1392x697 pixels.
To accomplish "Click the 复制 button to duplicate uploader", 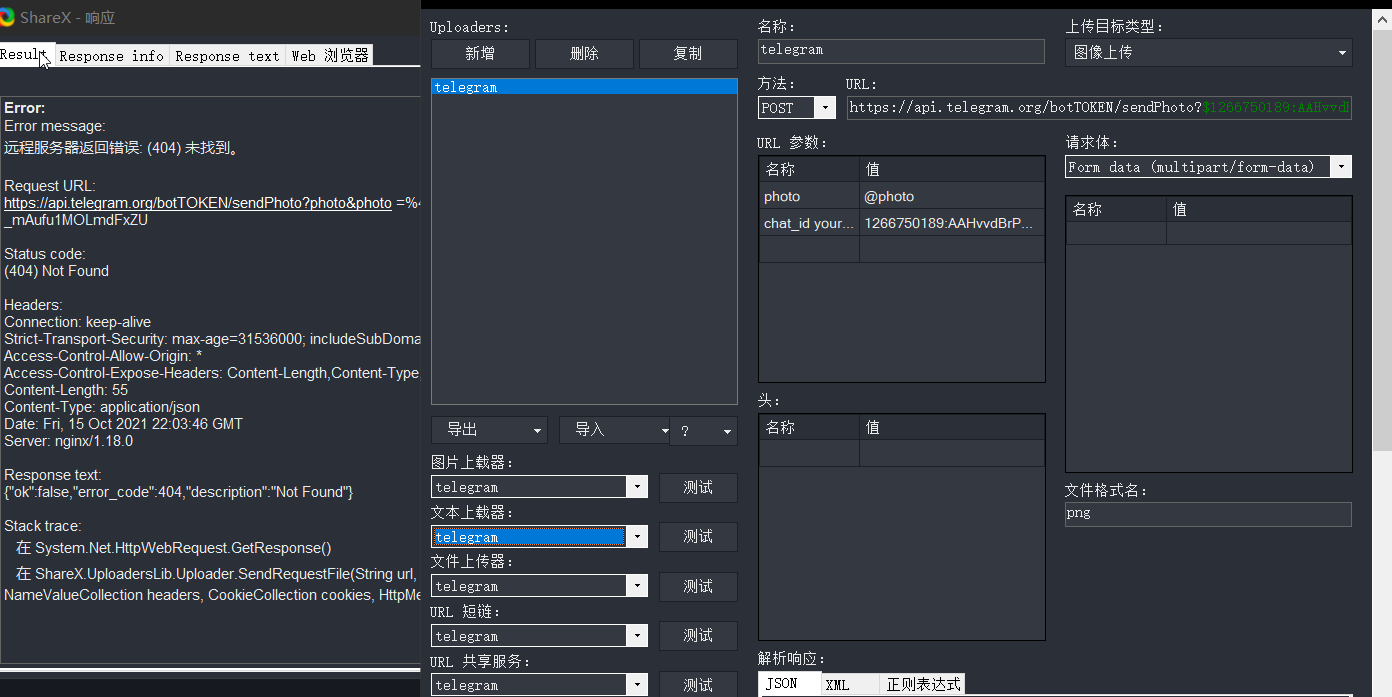I will [x=688, y=53].
